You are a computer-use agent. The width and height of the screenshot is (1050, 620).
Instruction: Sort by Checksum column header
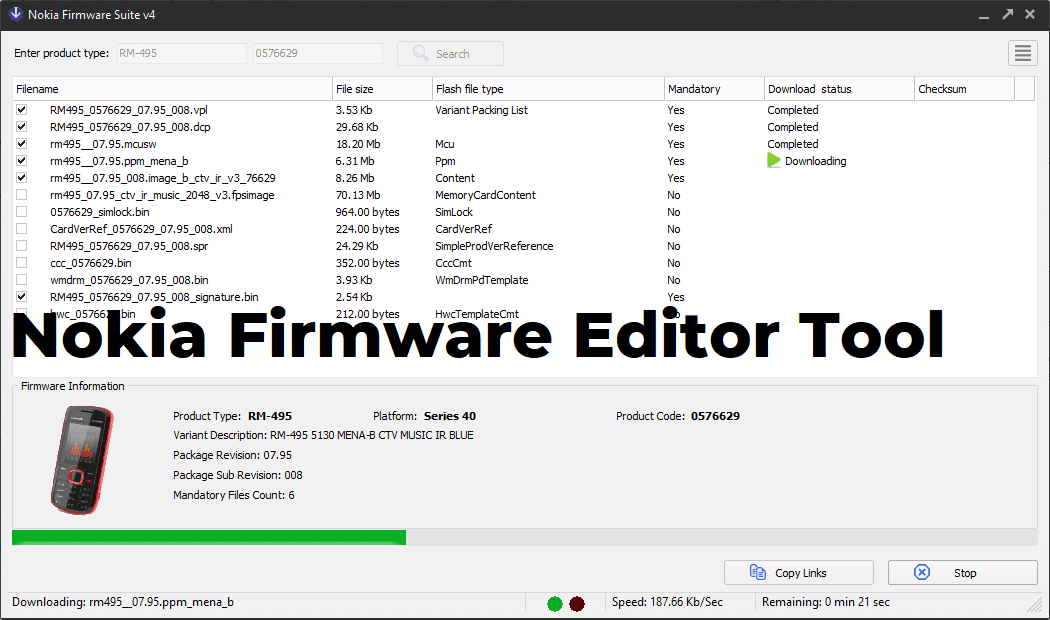965,89
